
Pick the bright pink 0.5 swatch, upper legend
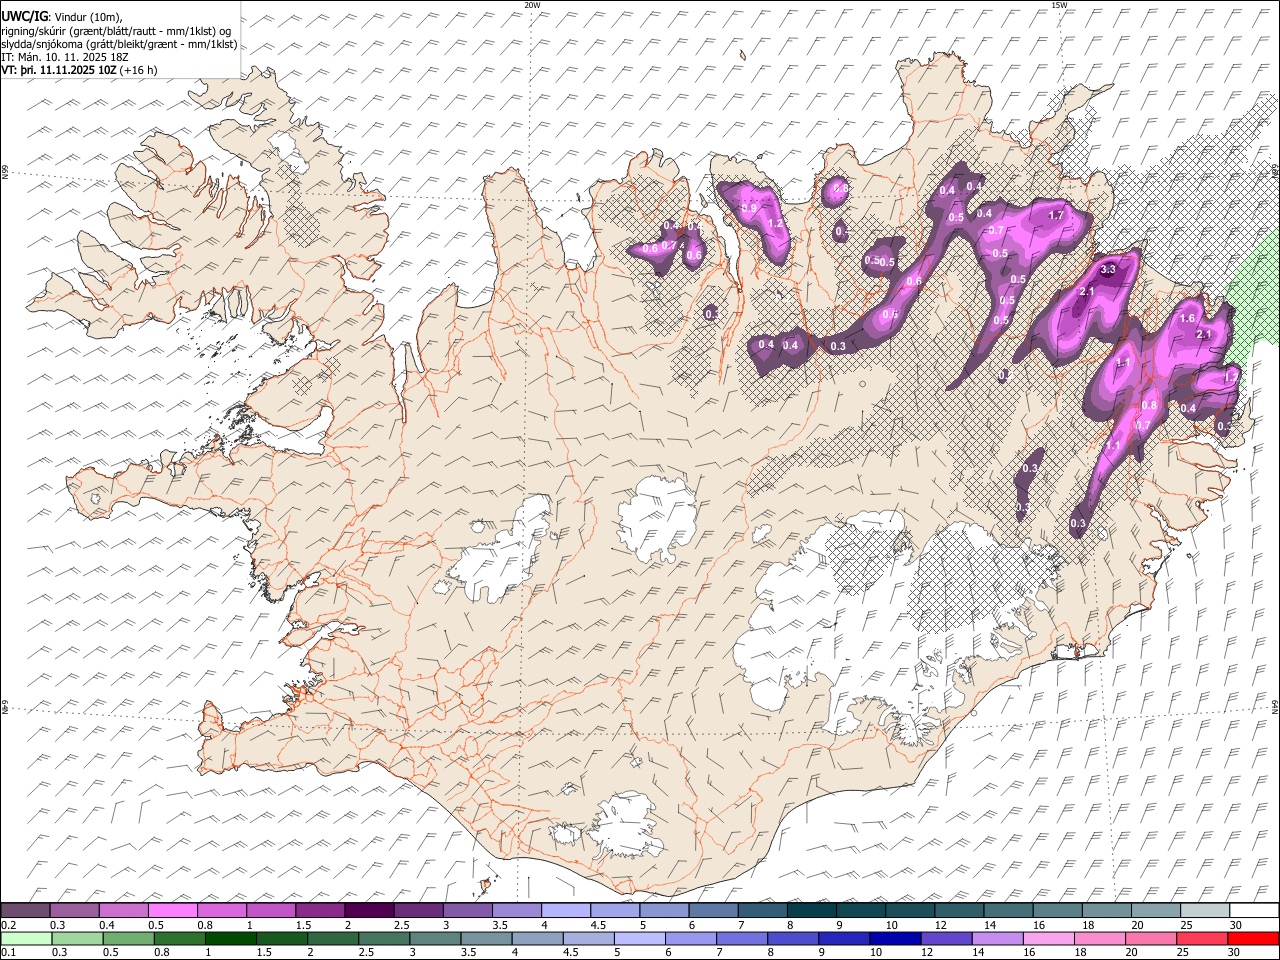pos(172,911)
